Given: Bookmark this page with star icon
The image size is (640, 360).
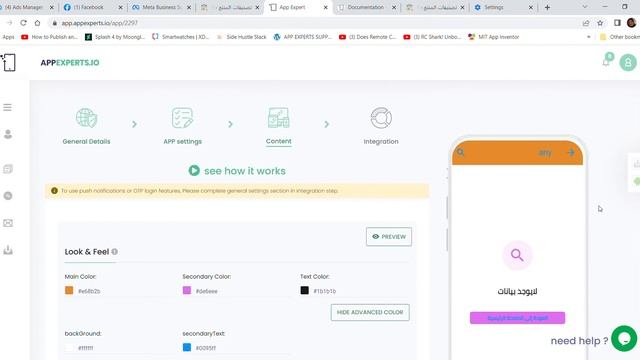Looking at the screenshot, I should [x=600, y=23].
